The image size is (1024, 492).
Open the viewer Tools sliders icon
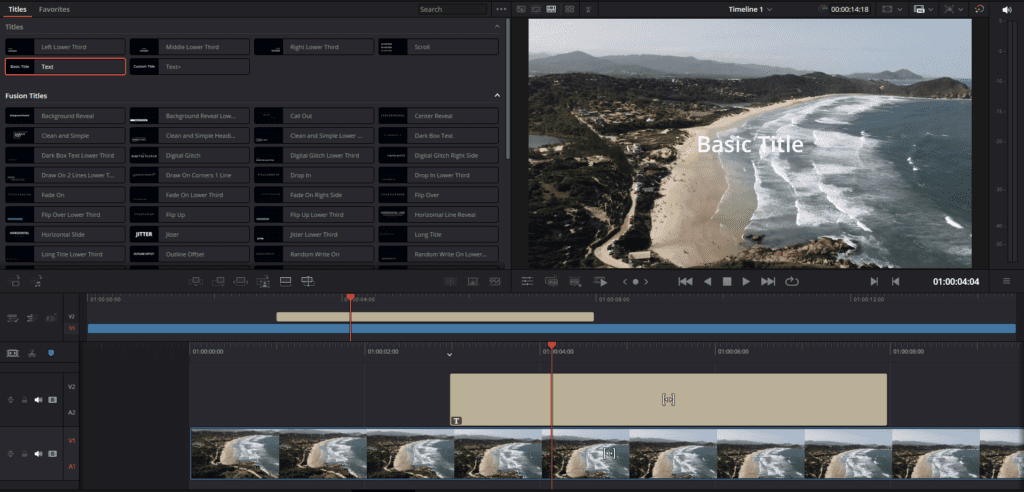pyautogui.click(x=528, y=282)
